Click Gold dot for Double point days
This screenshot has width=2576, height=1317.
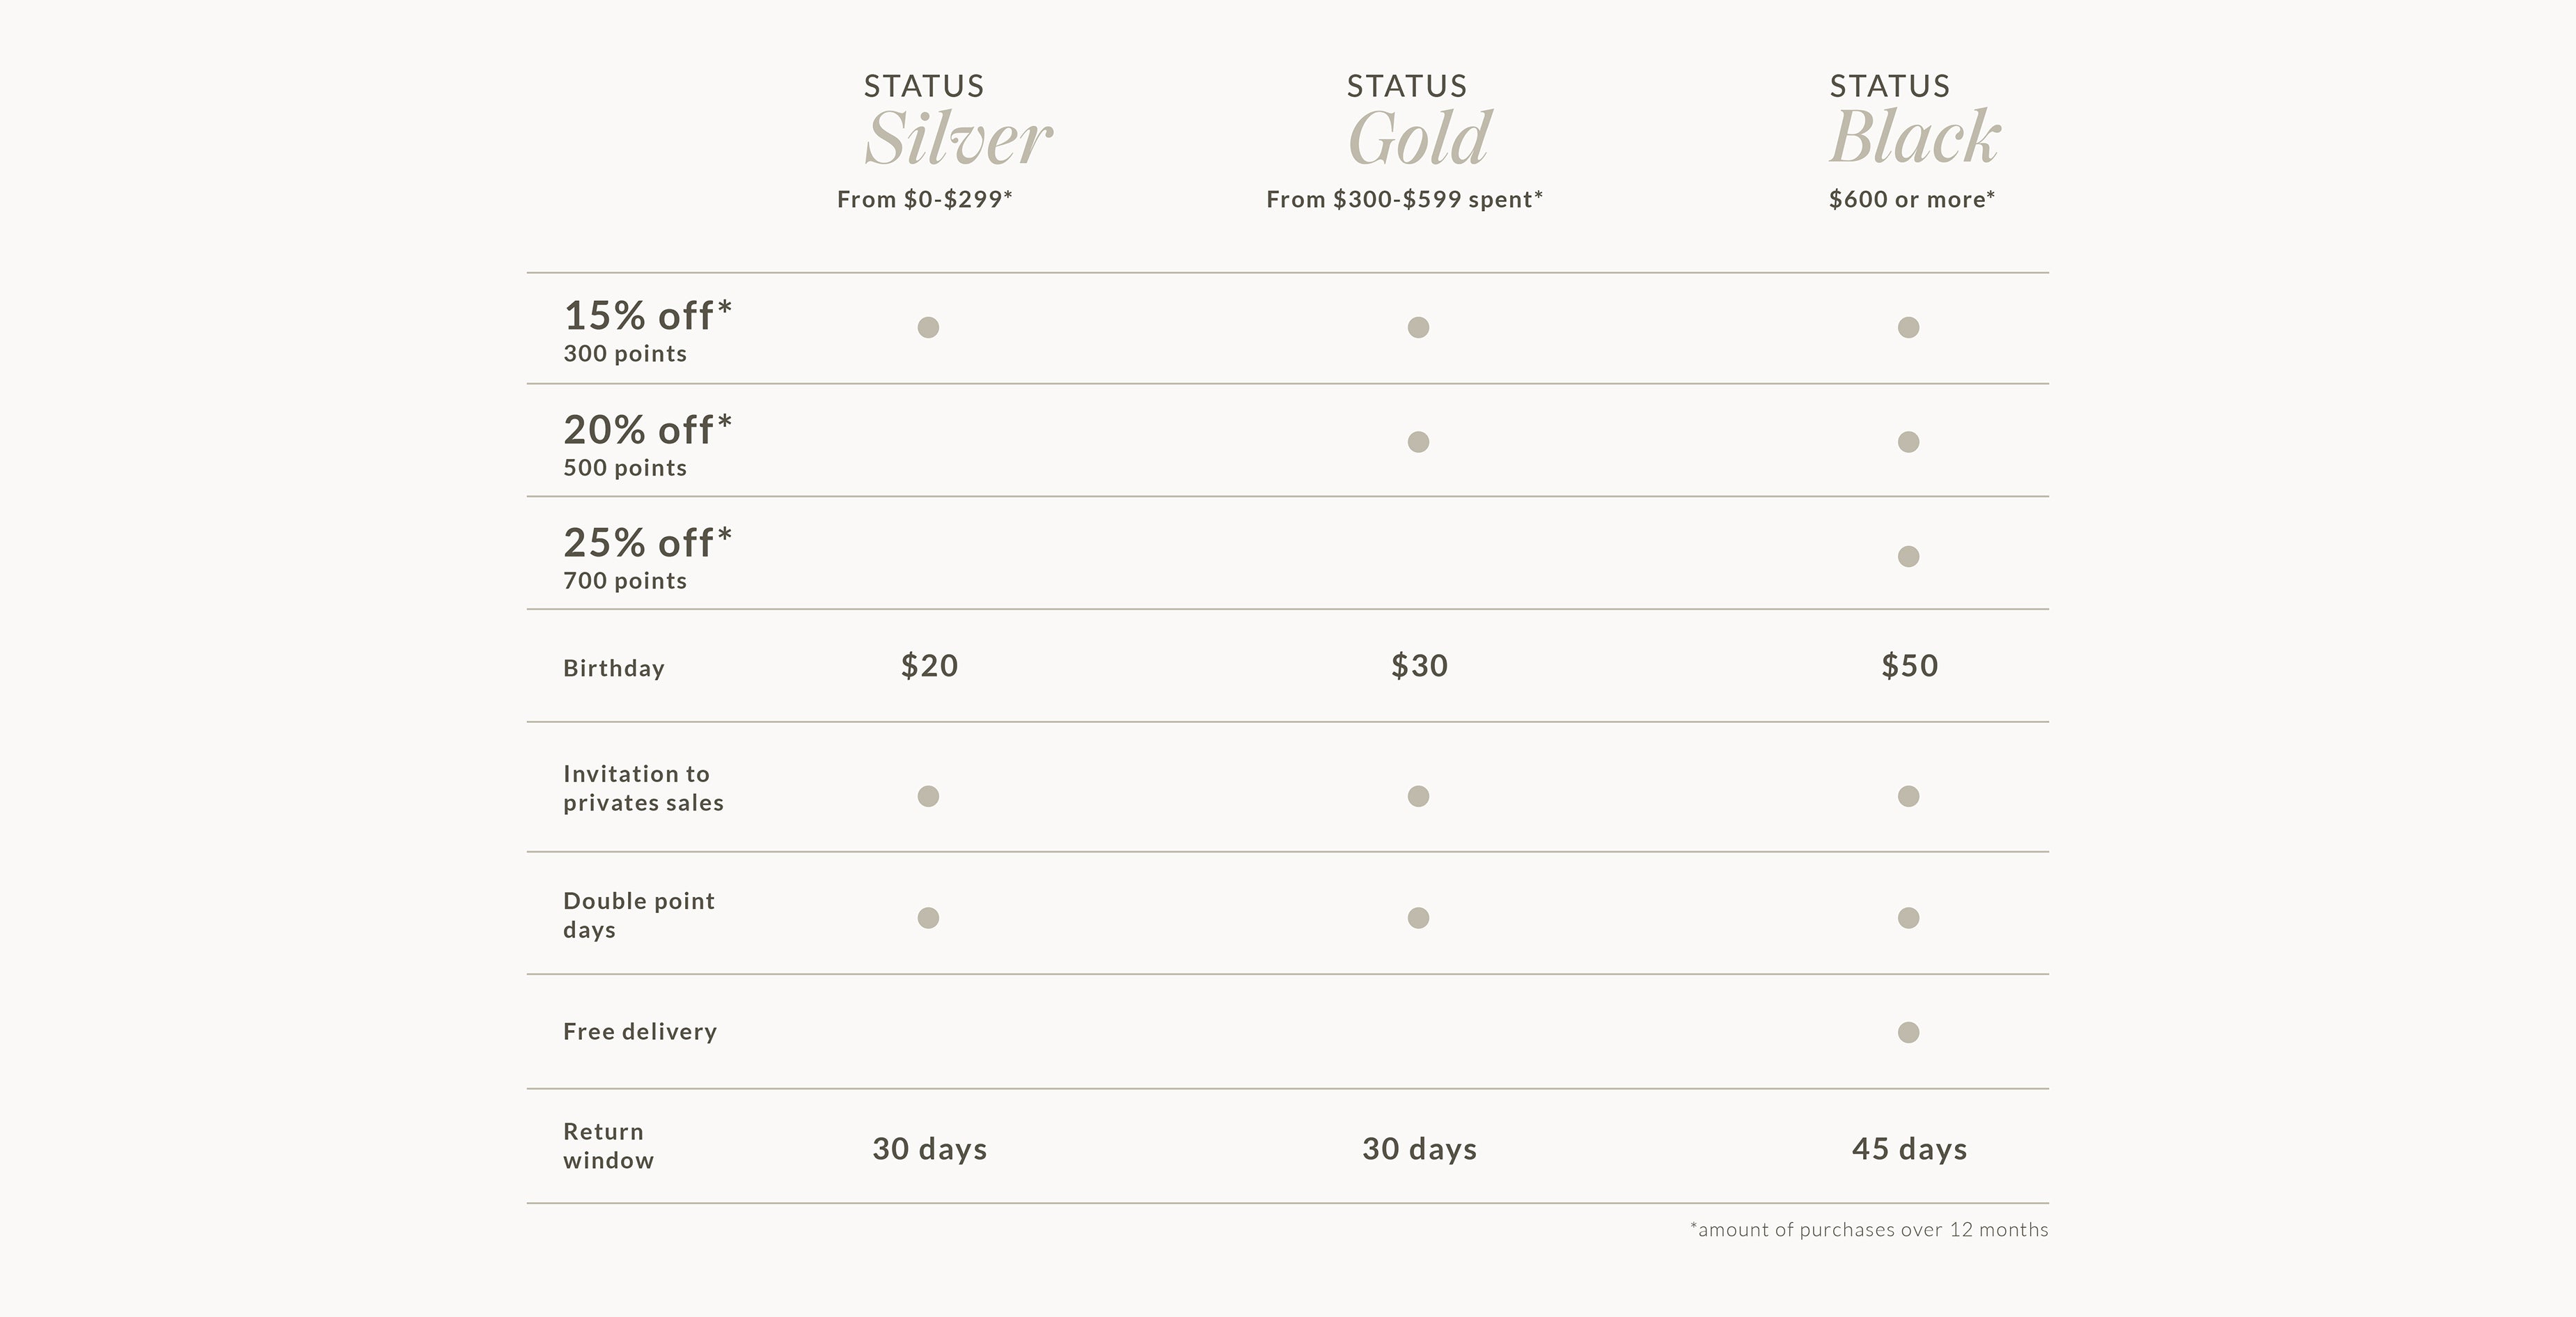(1418, 918)
